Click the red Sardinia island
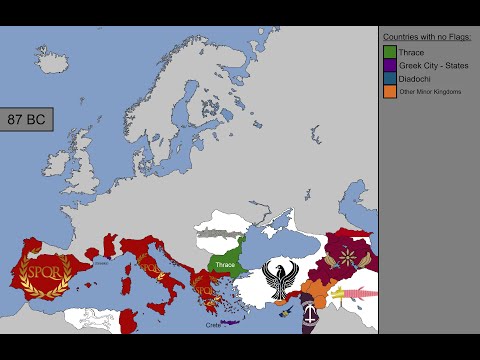Image resolution: width=480 pixels, height=360 pixels. [126, 286]
